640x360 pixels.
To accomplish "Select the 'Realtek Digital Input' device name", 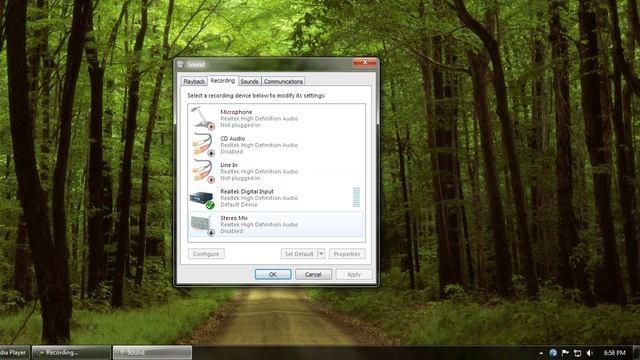I will tap(247, 191).
